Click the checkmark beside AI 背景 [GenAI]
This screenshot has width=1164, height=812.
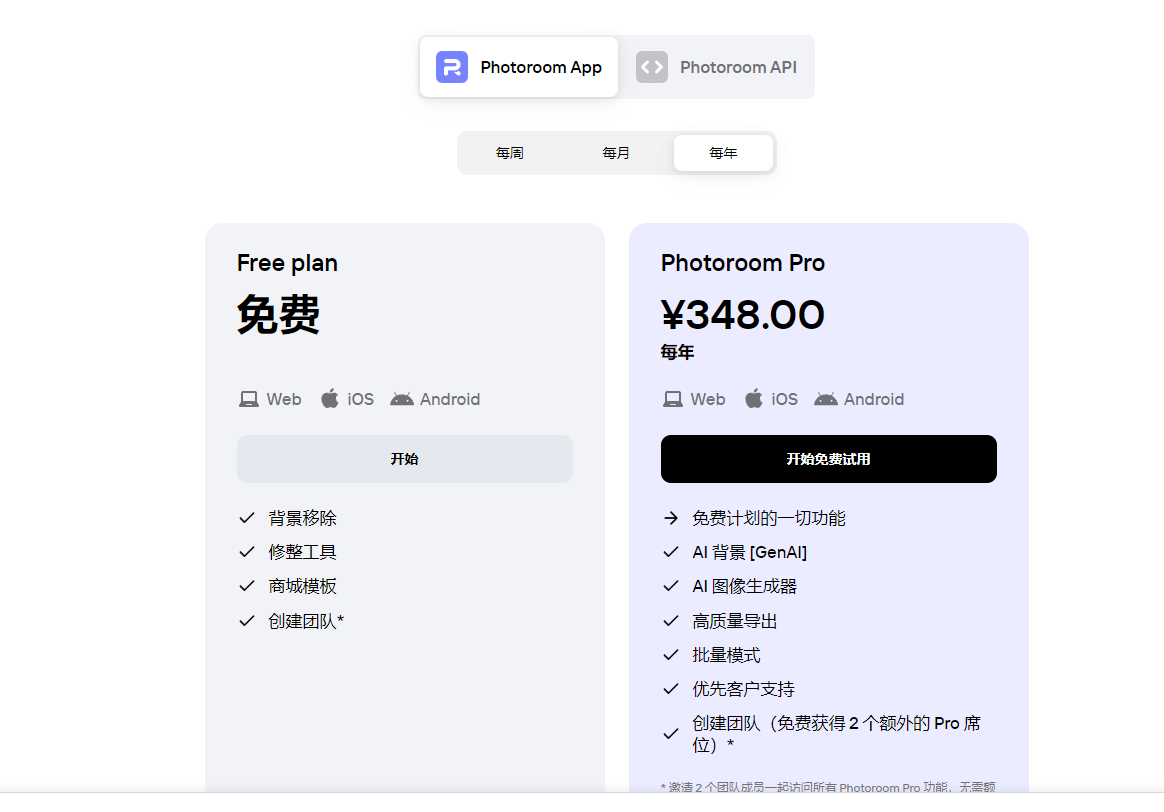671,552
